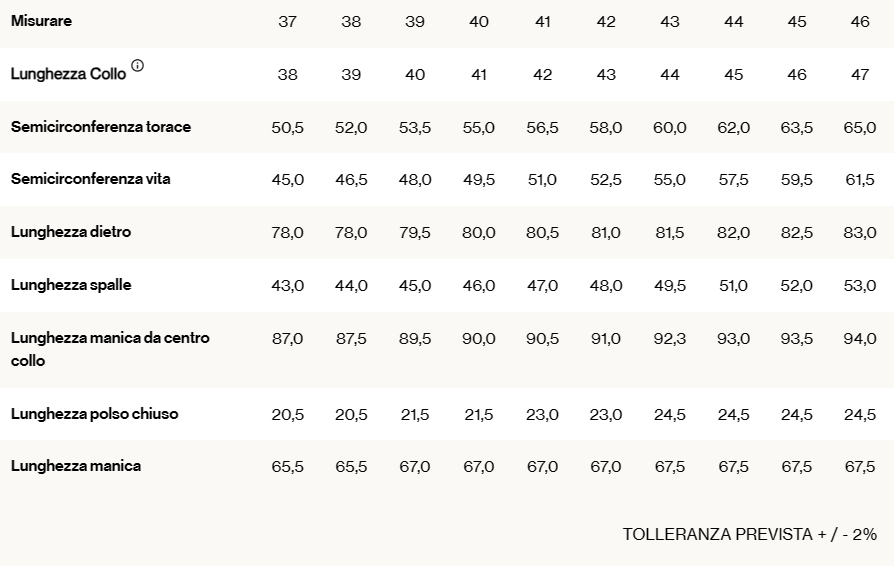Click the Semicirconferenza vita row label

coord(91,179)
